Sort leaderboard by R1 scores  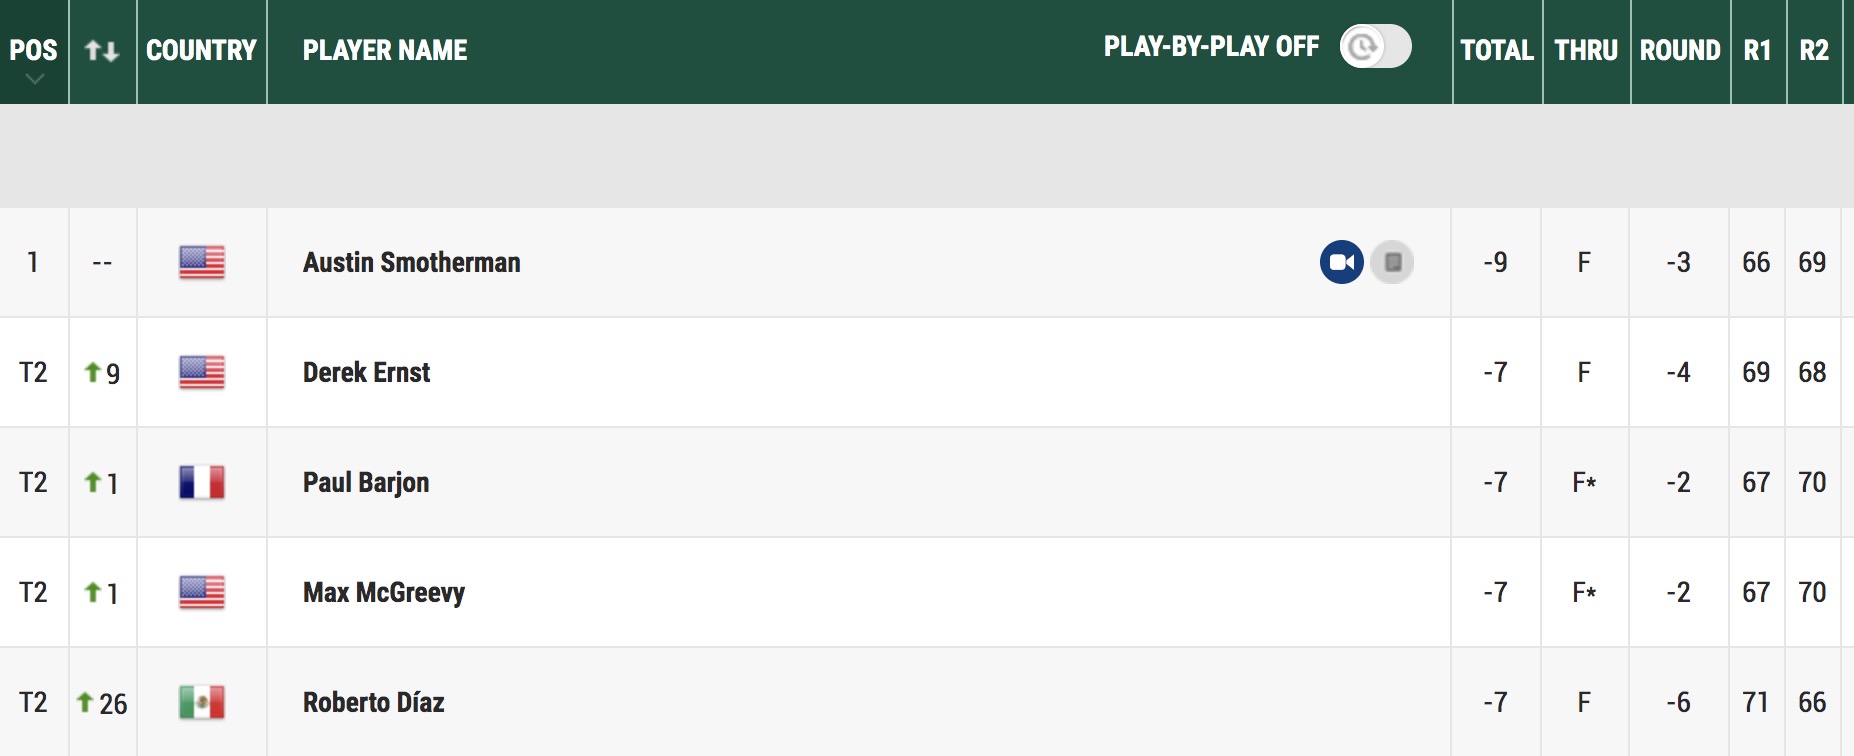[x=1758, y=51]
